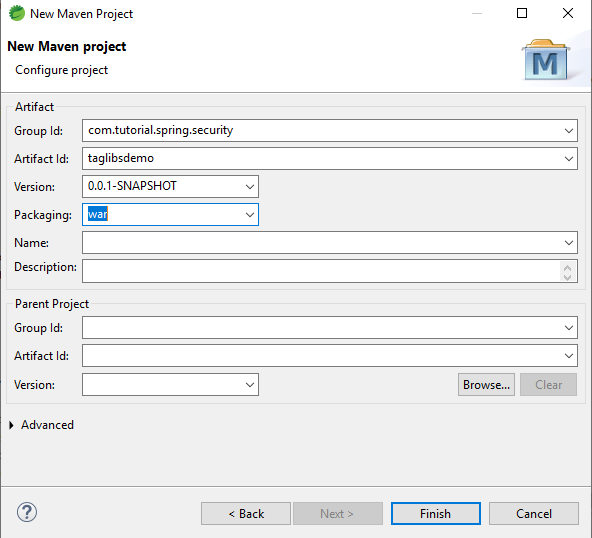Viewport: 592px width, 538px height.
Task: Go back with the < Back button
Action: pyautogui.click(x=246, y=513)
